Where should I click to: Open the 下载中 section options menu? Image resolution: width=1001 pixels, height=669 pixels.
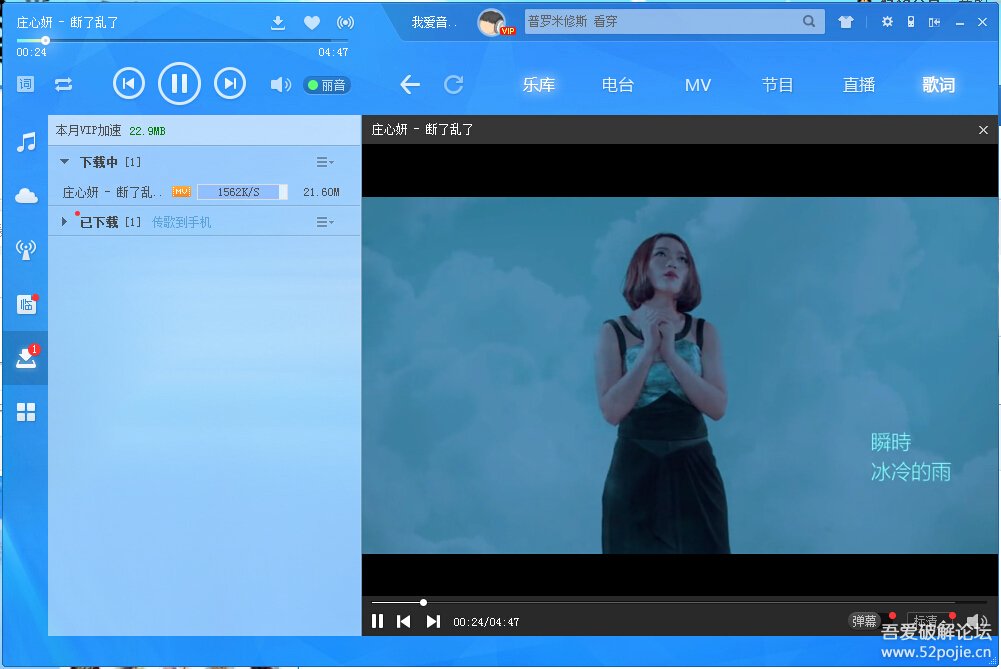pos(325,162)
